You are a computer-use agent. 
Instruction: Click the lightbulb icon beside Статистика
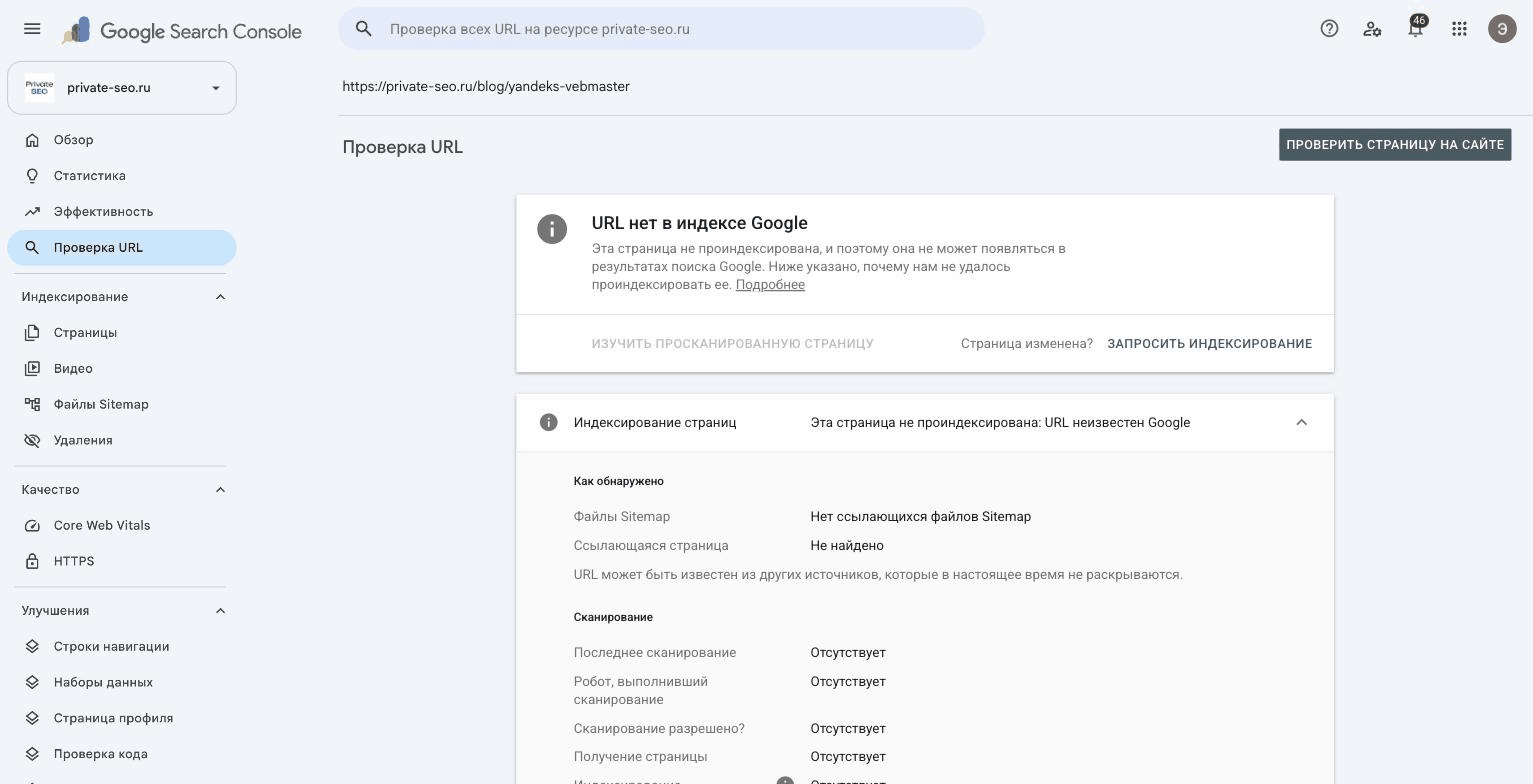click(x=33, y=176)
